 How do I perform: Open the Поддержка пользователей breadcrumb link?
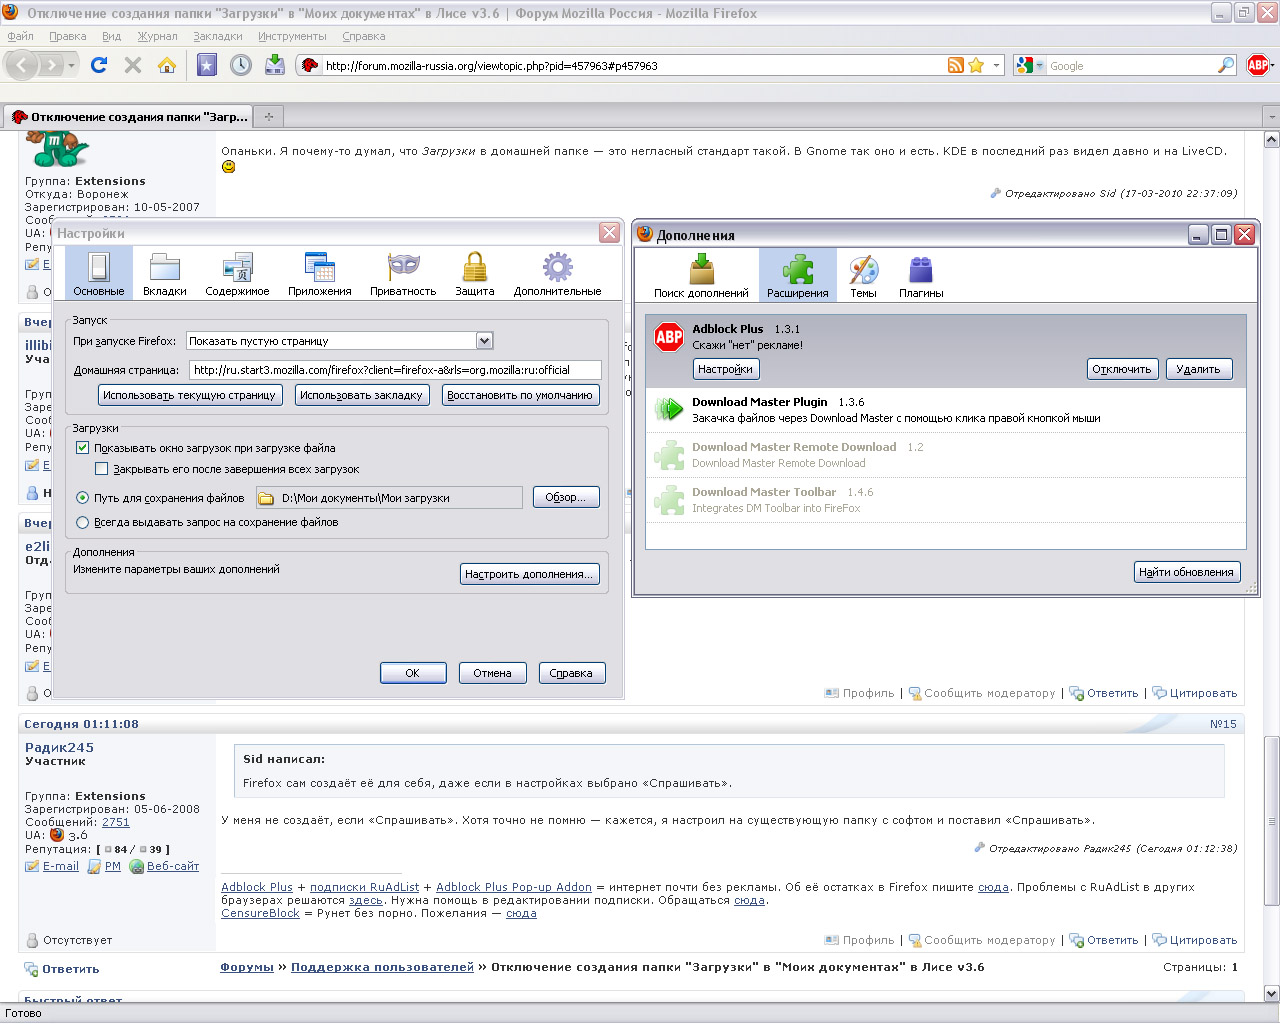[382, 967]
